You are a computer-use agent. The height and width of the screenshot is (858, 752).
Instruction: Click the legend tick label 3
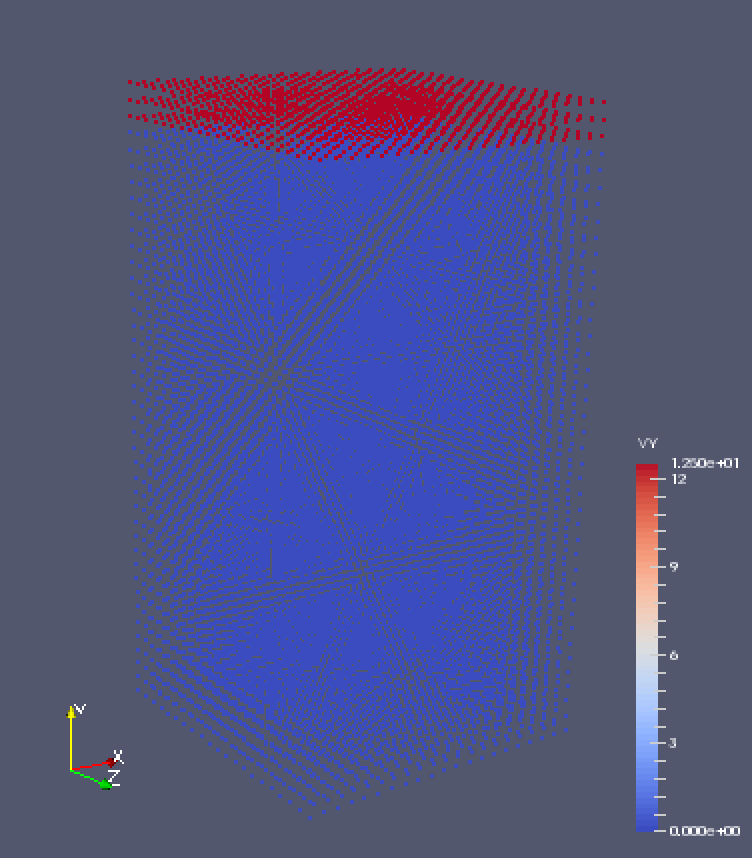673,743
